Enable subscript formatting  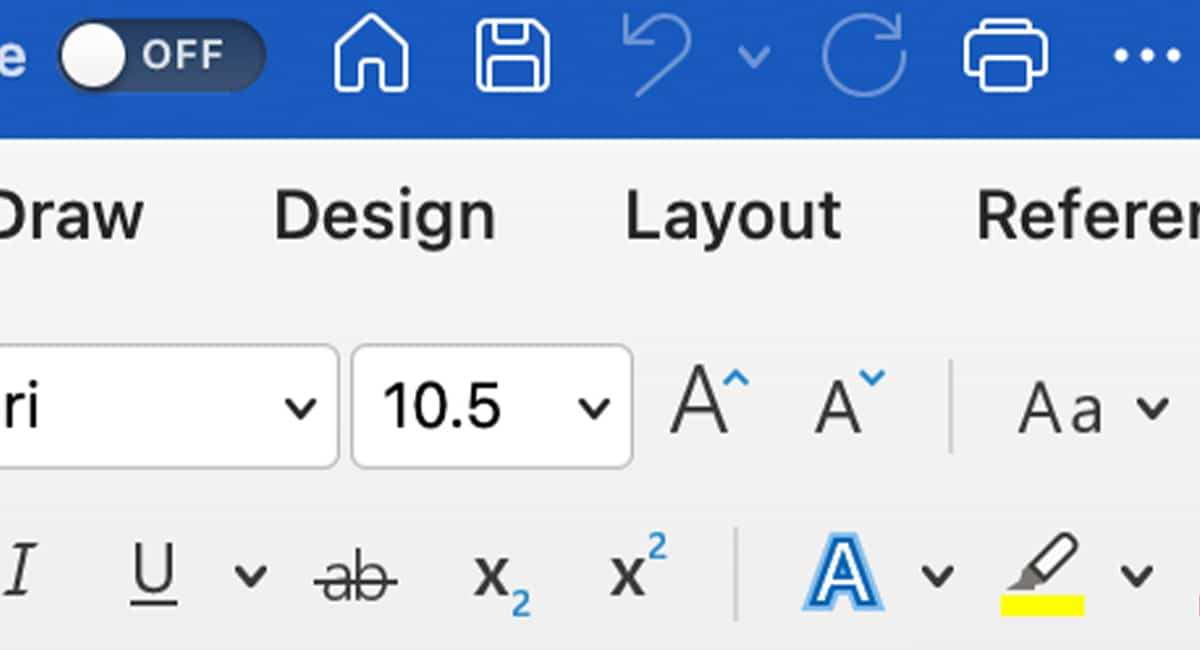tap(500, 575)
